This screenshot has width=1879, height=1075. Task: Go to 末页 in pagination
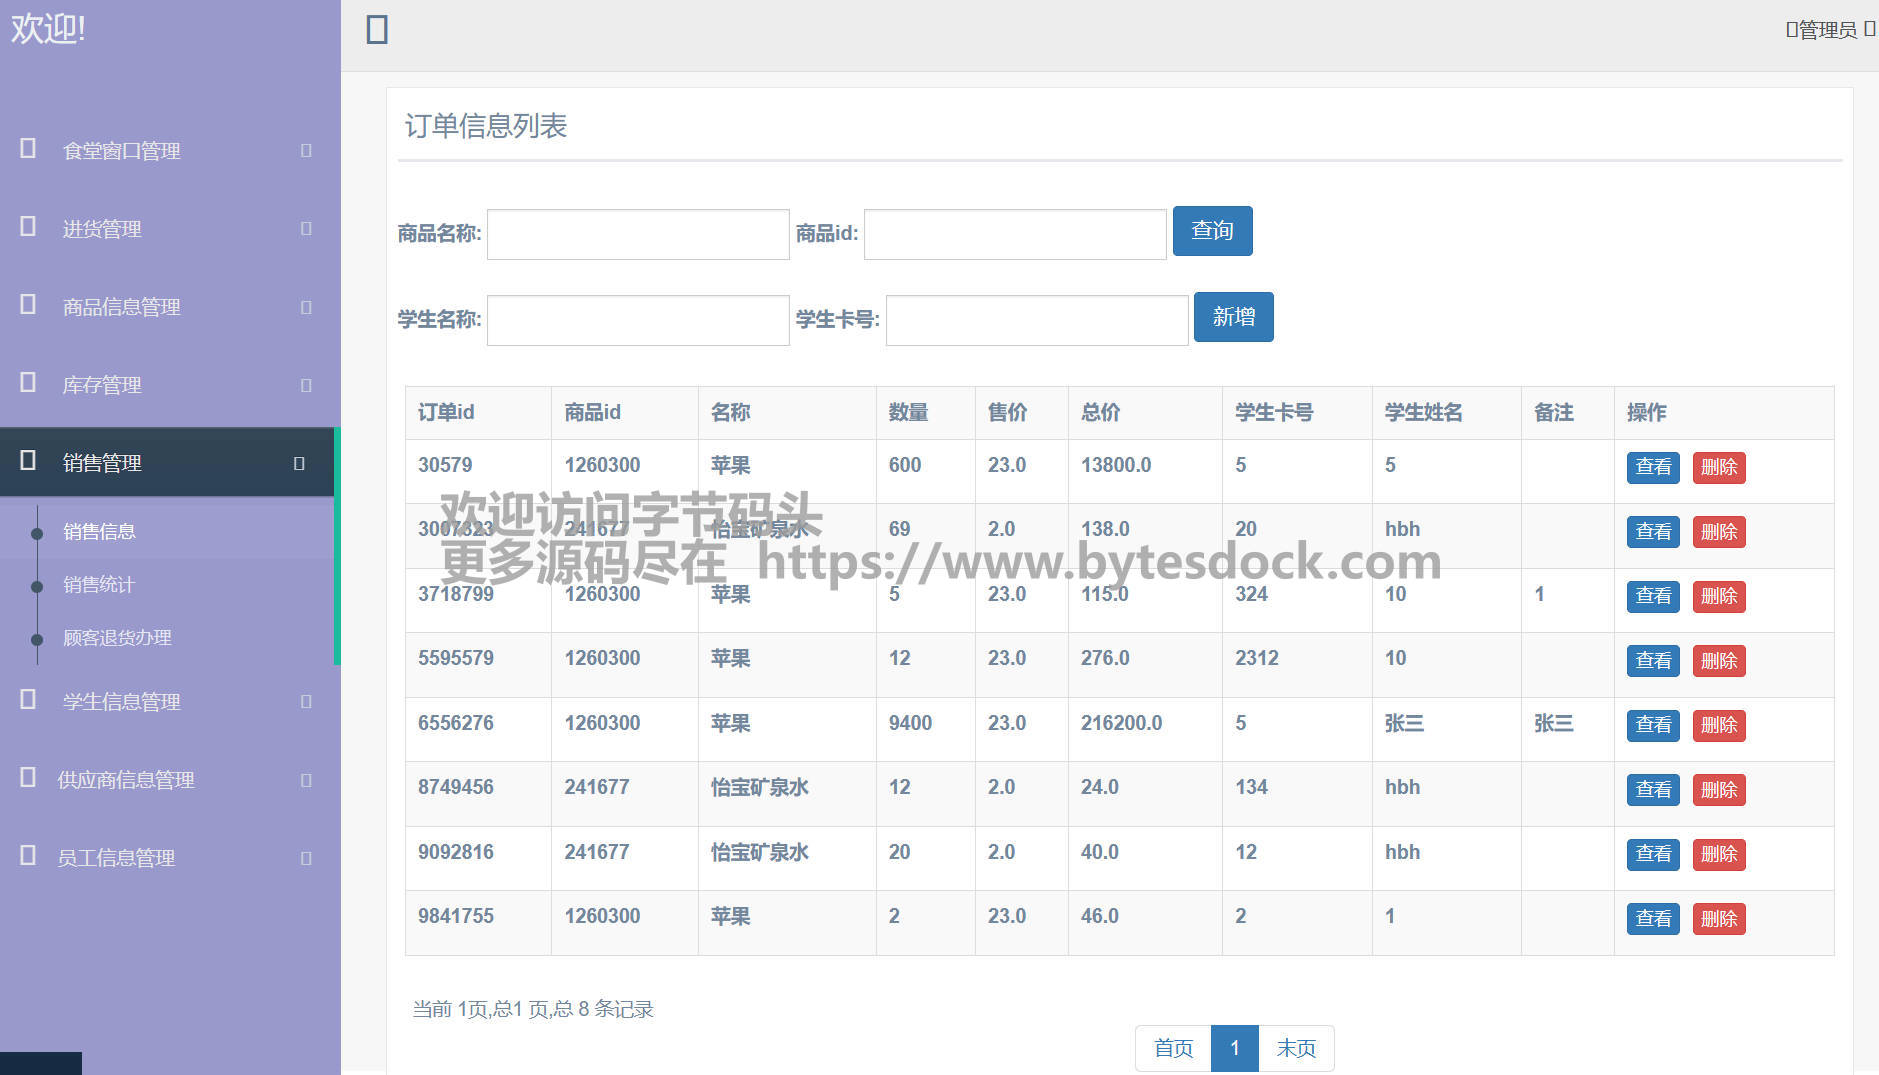coord(1296,1048)
